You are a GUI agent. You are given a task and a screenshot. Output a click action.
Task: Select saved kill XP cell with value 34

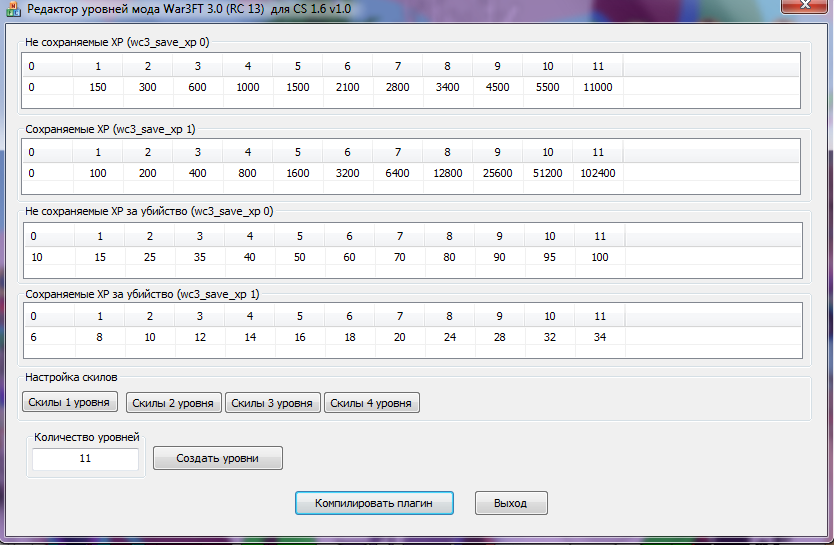[600, 337]
